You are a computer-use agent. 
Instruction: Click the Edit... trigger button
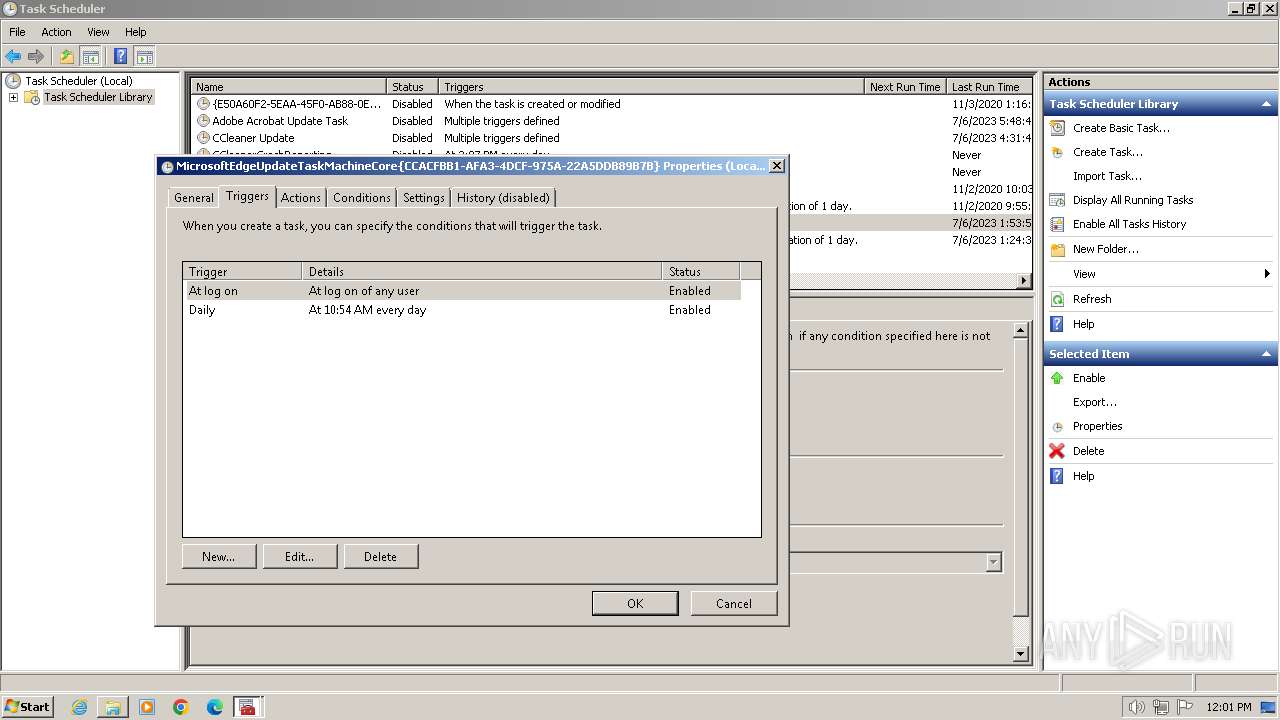[x=300, y=557]
